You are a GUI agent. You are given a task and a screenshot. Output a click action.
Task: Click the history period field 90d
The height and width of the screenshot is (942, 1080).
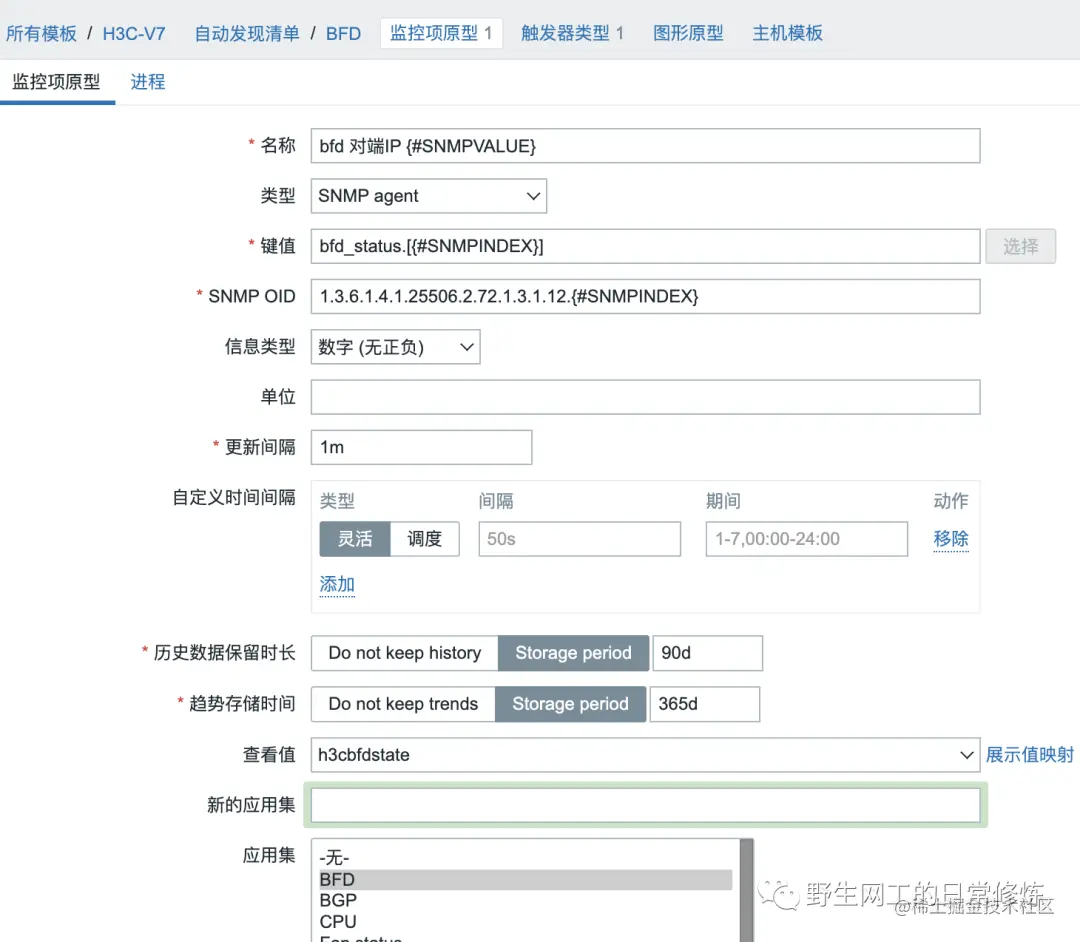pyautogui.click(x=707, y=653)
